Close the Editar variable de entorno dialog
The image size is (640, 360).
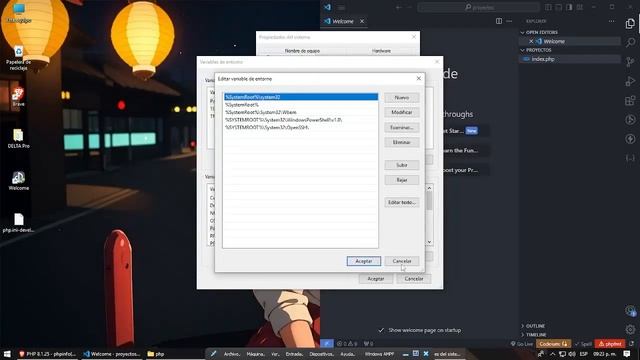[x=418, y=78]
